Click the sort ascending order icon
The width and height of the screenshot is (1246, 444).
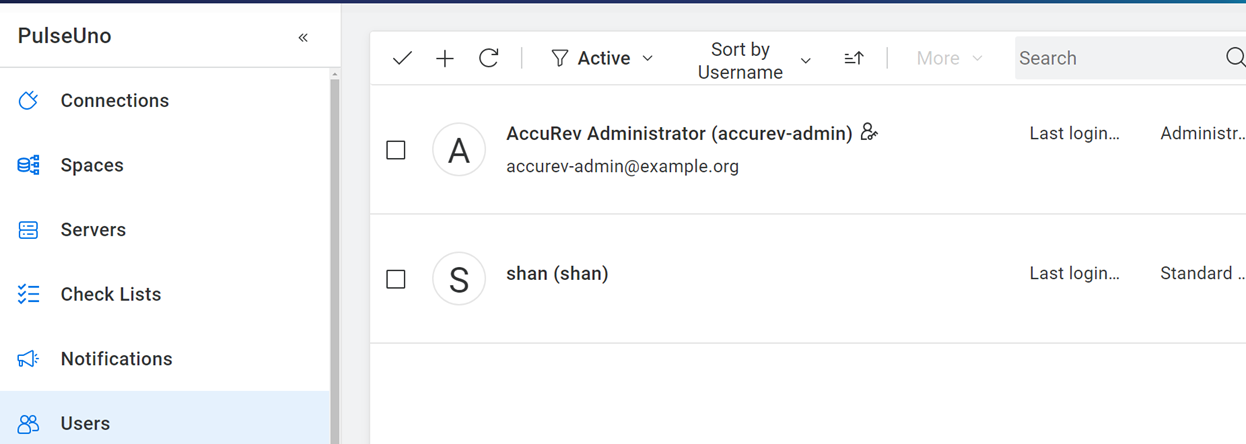point(853,58)
